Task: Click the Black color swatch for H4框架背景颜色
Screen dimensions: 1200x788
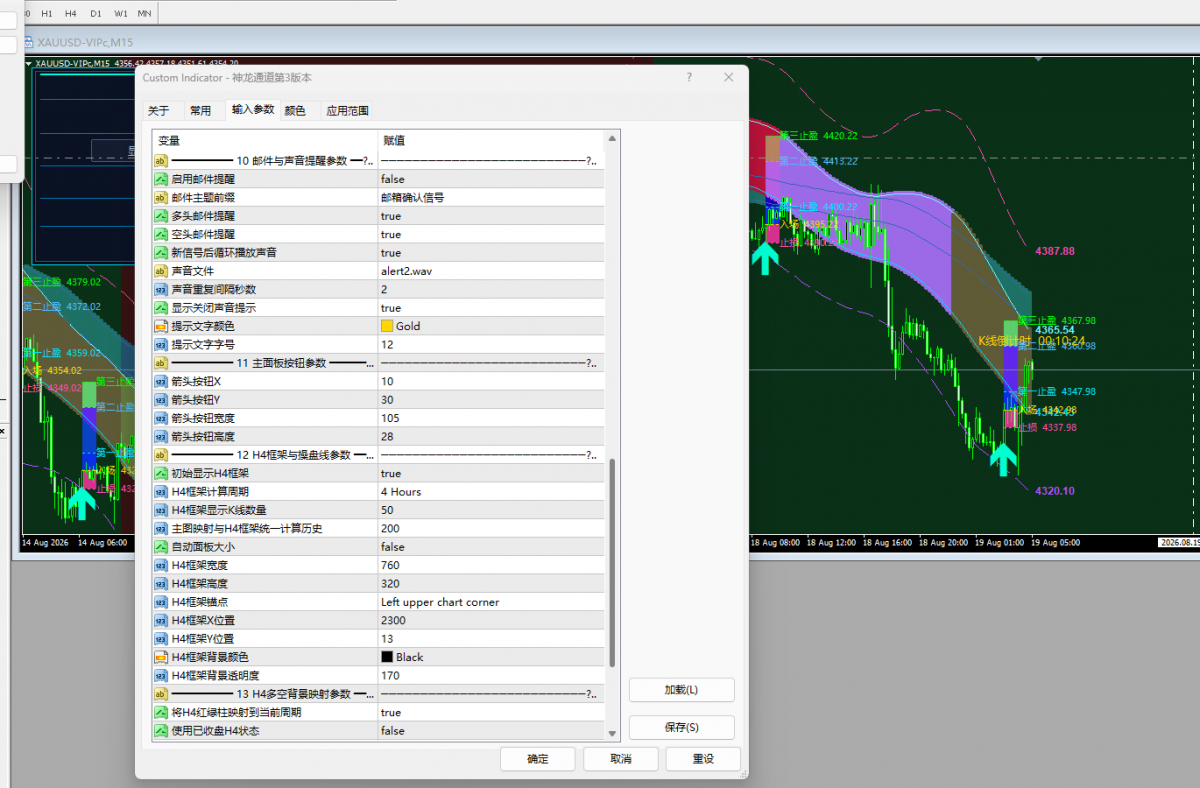Action: [x=387, y=657]
